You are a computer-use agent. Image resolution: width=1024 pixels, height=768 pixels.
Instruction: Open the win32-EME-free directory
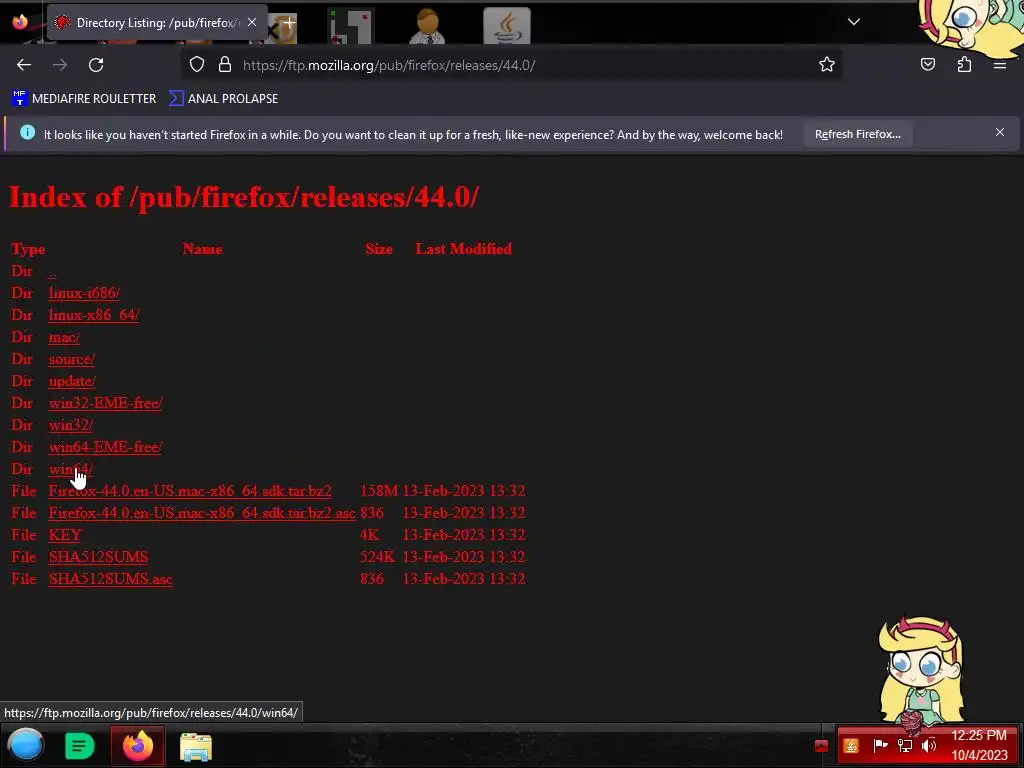point(105,403)
